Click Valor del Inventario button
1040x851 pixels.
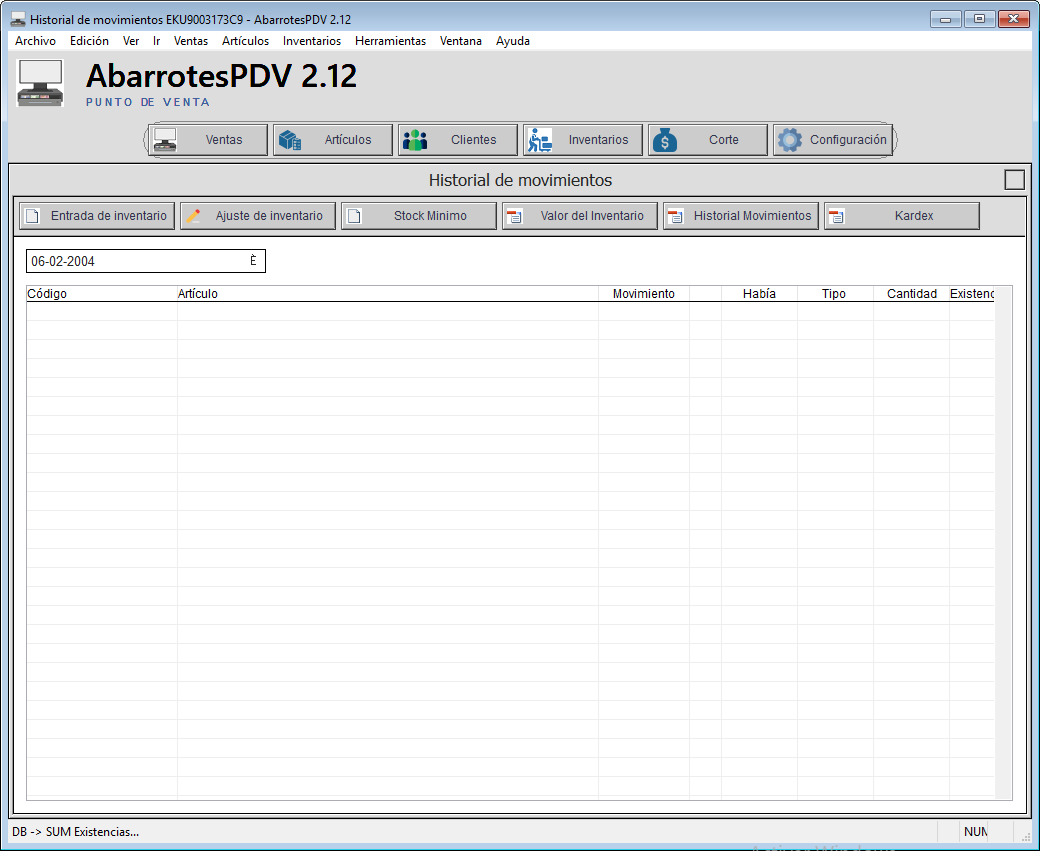[580, 216]
